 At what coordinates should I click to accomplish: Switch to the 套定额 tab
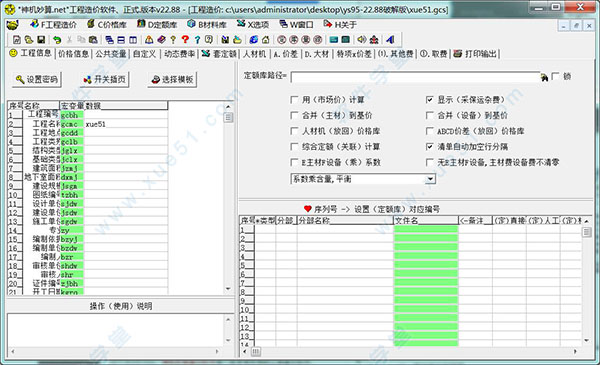coord(220,54)
